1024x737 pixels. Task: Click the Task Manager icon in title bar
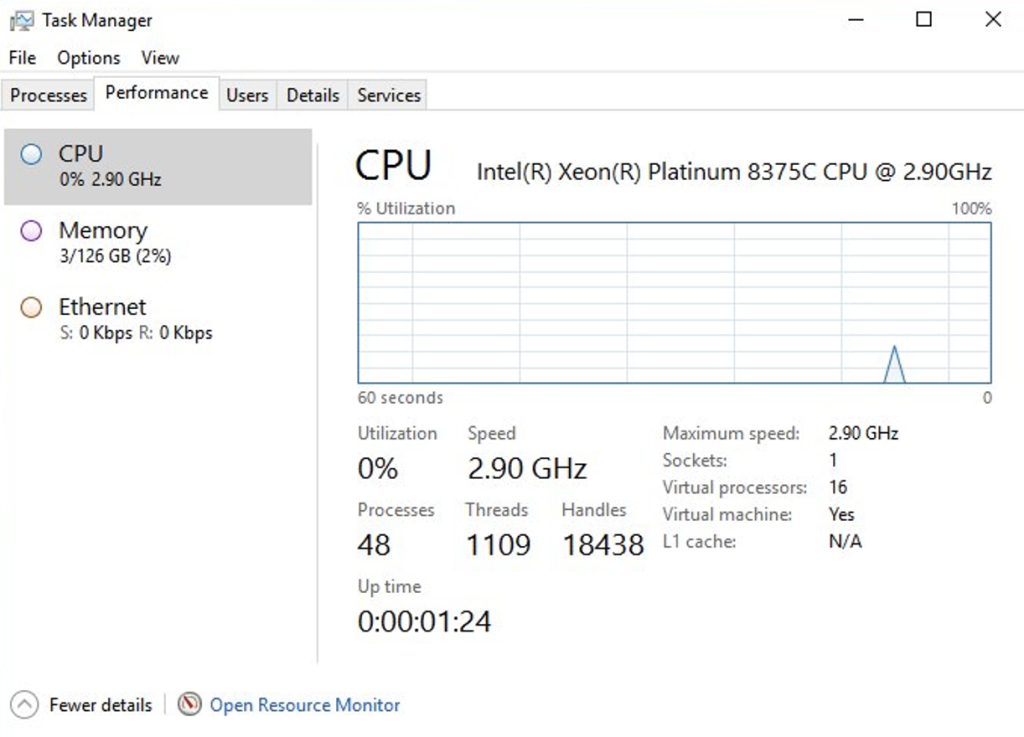pyautogui.click(x=21, y=19)
